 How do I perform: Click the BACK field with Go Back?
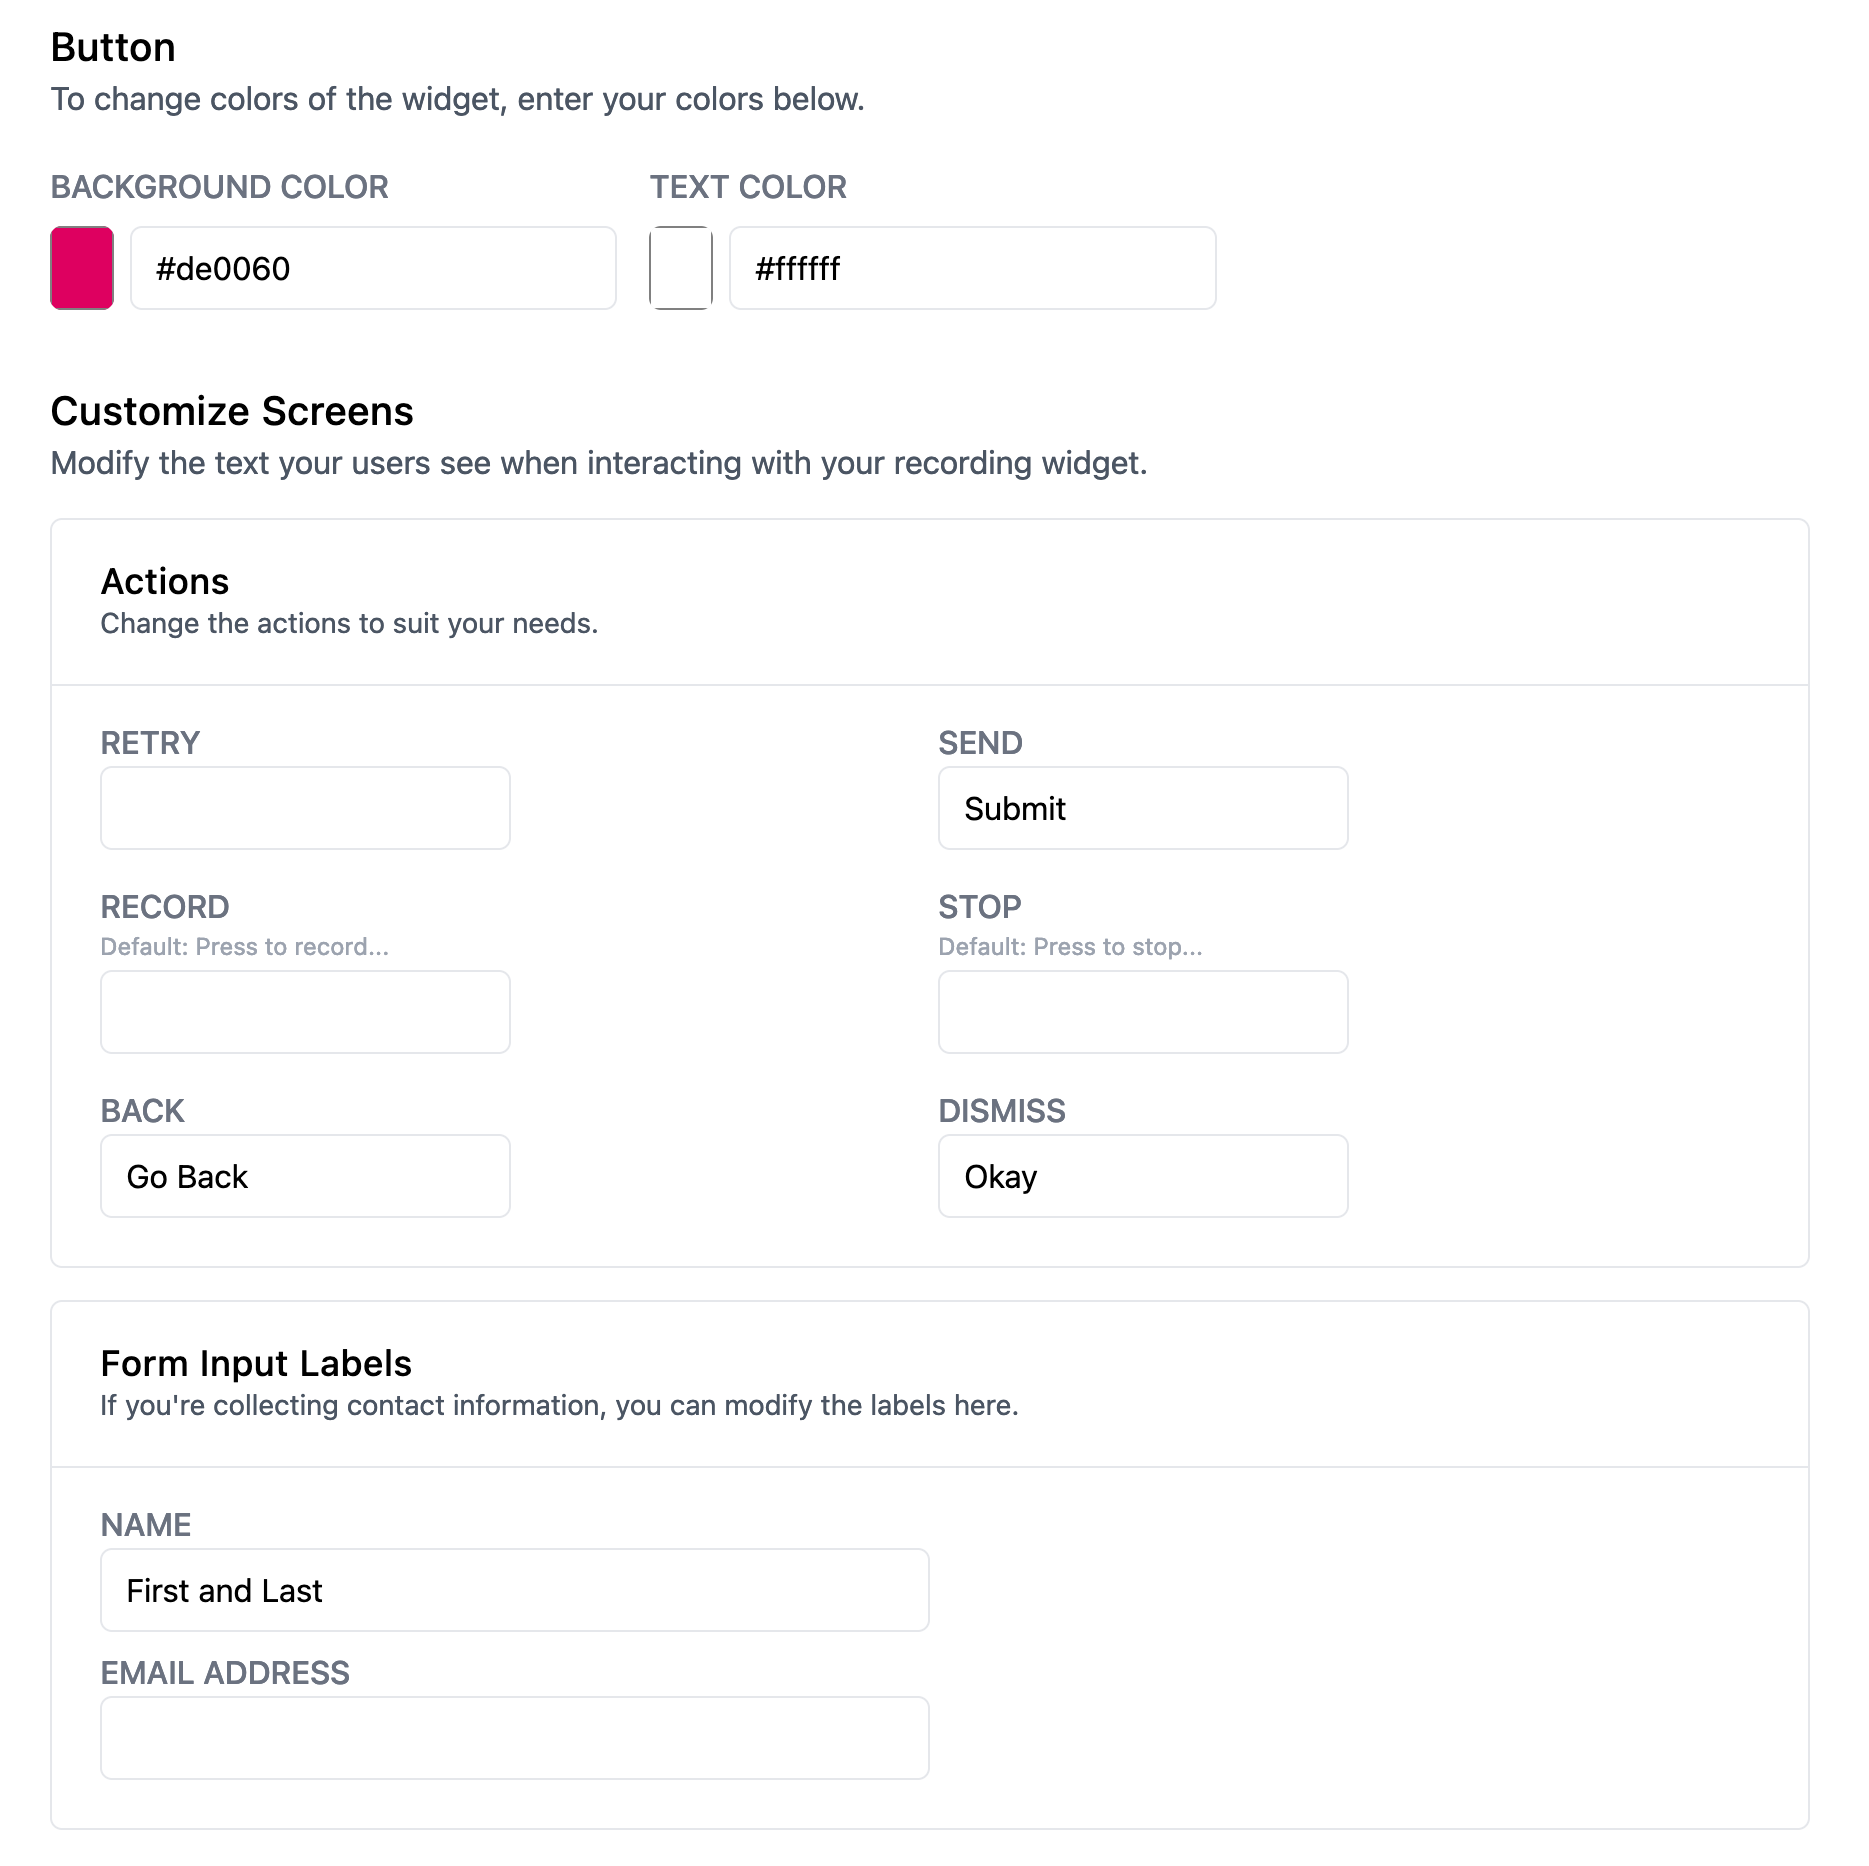[305, 1176]
